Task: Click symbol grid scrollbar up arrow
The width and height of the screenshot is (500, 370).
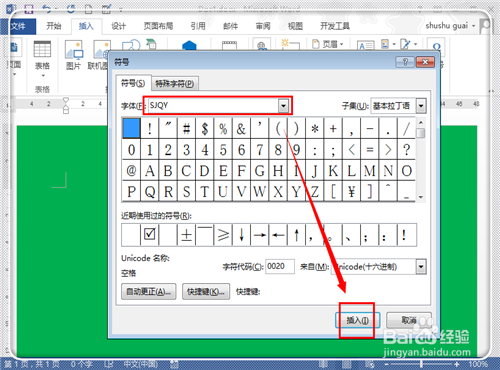Action: (x=421, y=122)
